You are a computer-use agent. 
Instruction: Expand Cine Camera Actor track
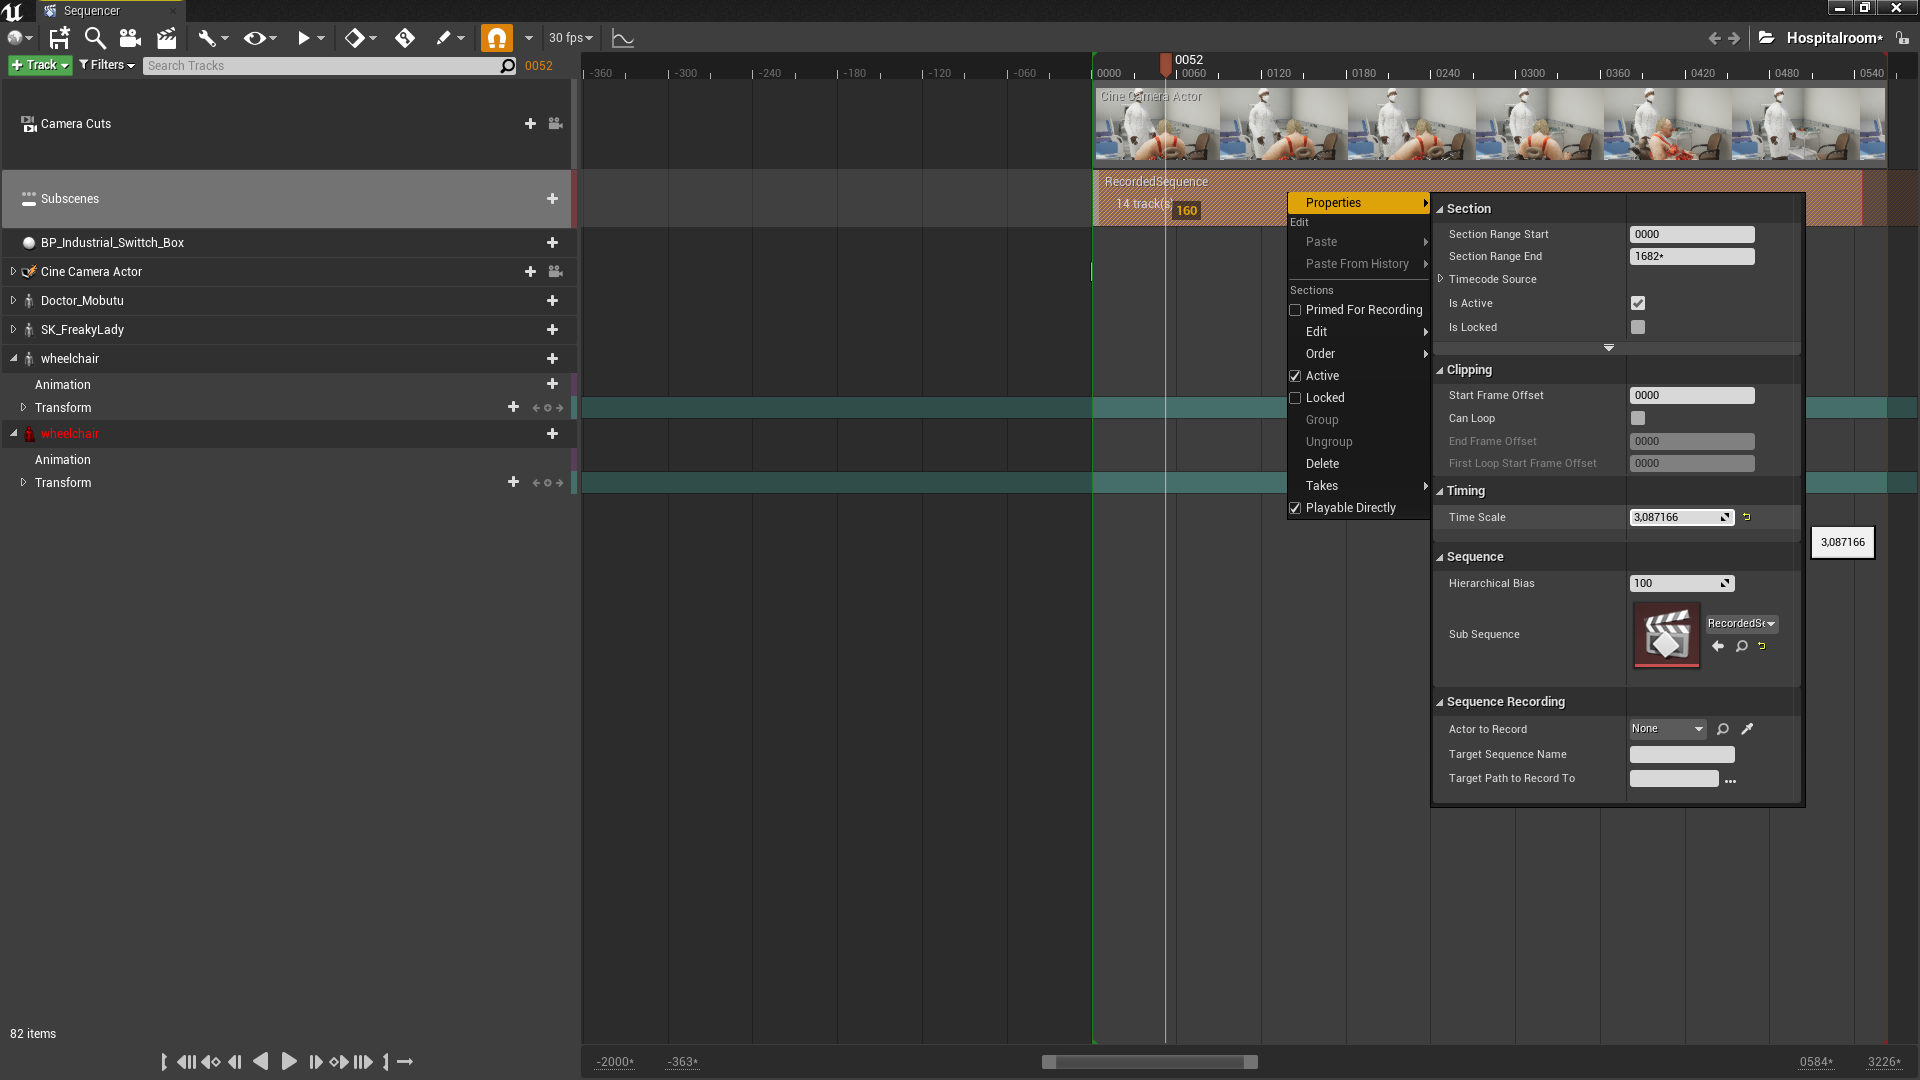point(13,271)
